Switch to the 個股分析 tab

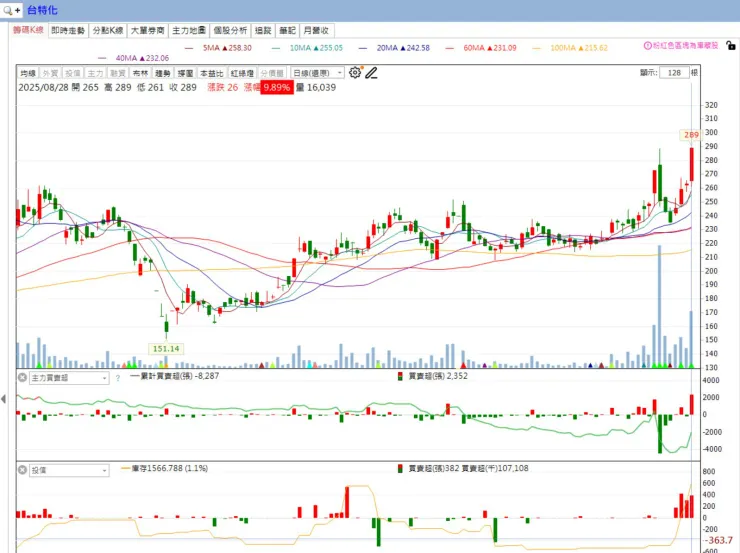click(230, 31)
